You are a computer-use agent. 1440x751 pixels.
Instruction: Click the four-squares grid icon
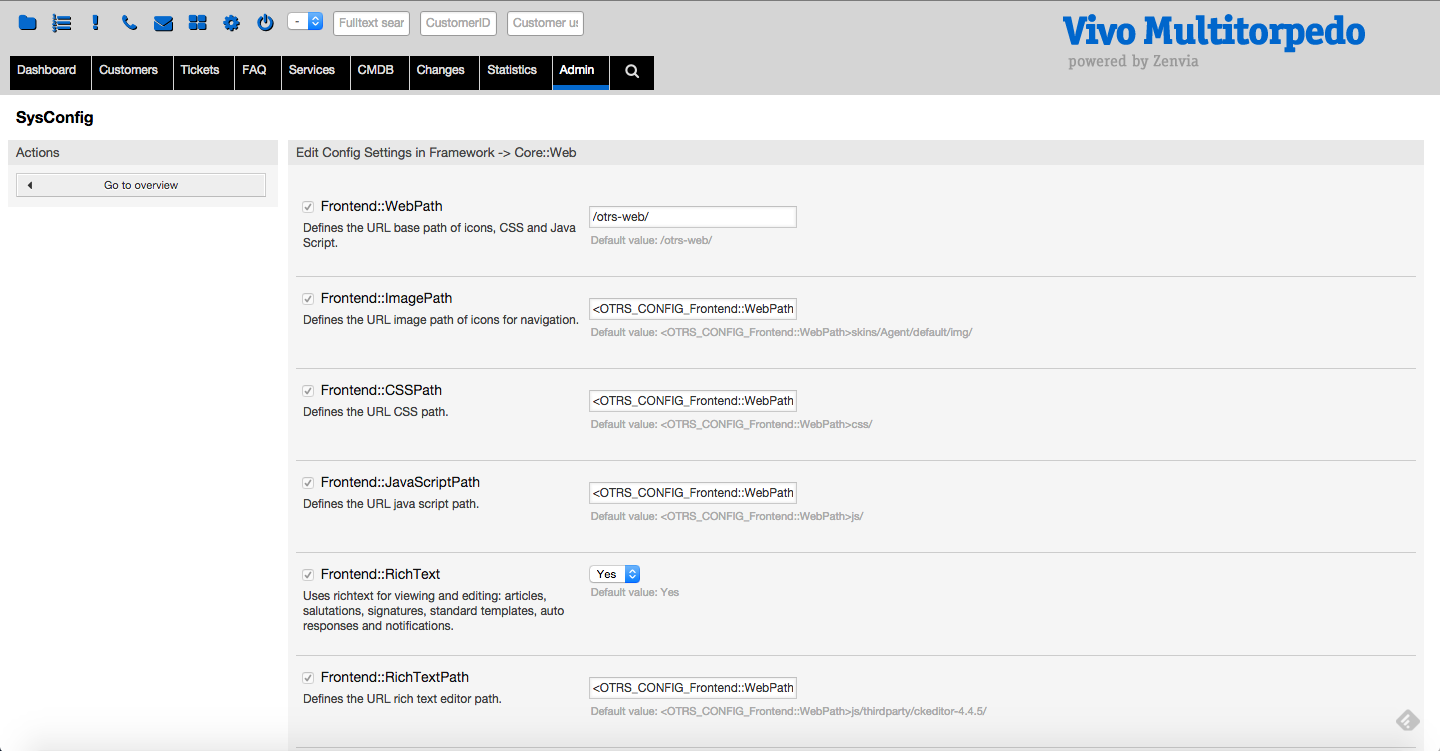pos(197,23)
